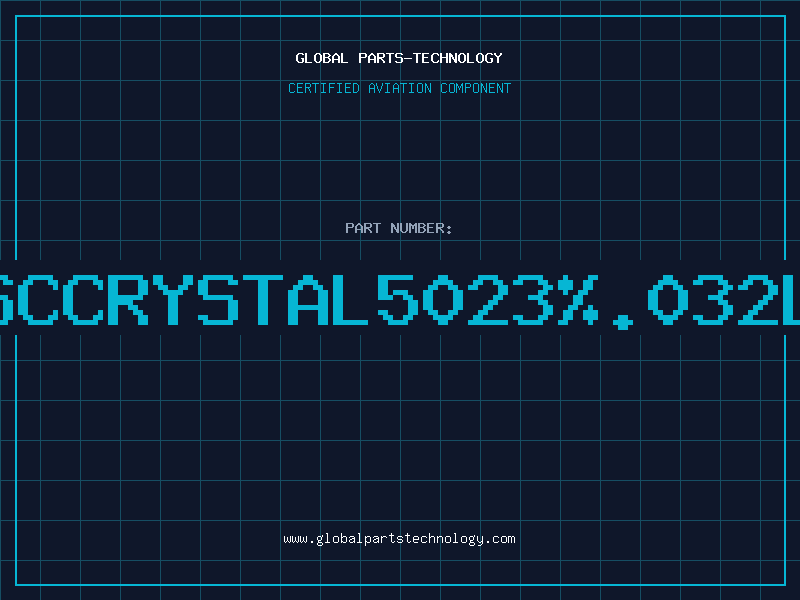Click the zero right after the period
Image resolution: width=800 pixels, height=600 pixels.
tap(668, 298)
